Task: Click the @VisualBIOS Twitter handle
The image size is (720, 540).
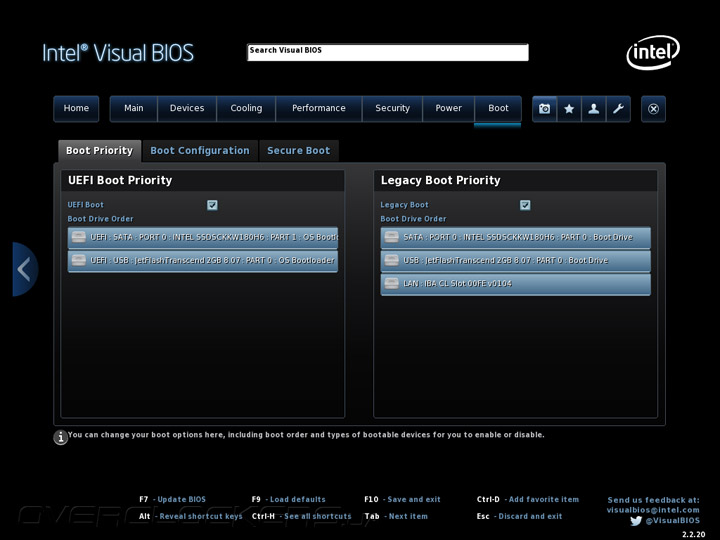Action: 673,521
